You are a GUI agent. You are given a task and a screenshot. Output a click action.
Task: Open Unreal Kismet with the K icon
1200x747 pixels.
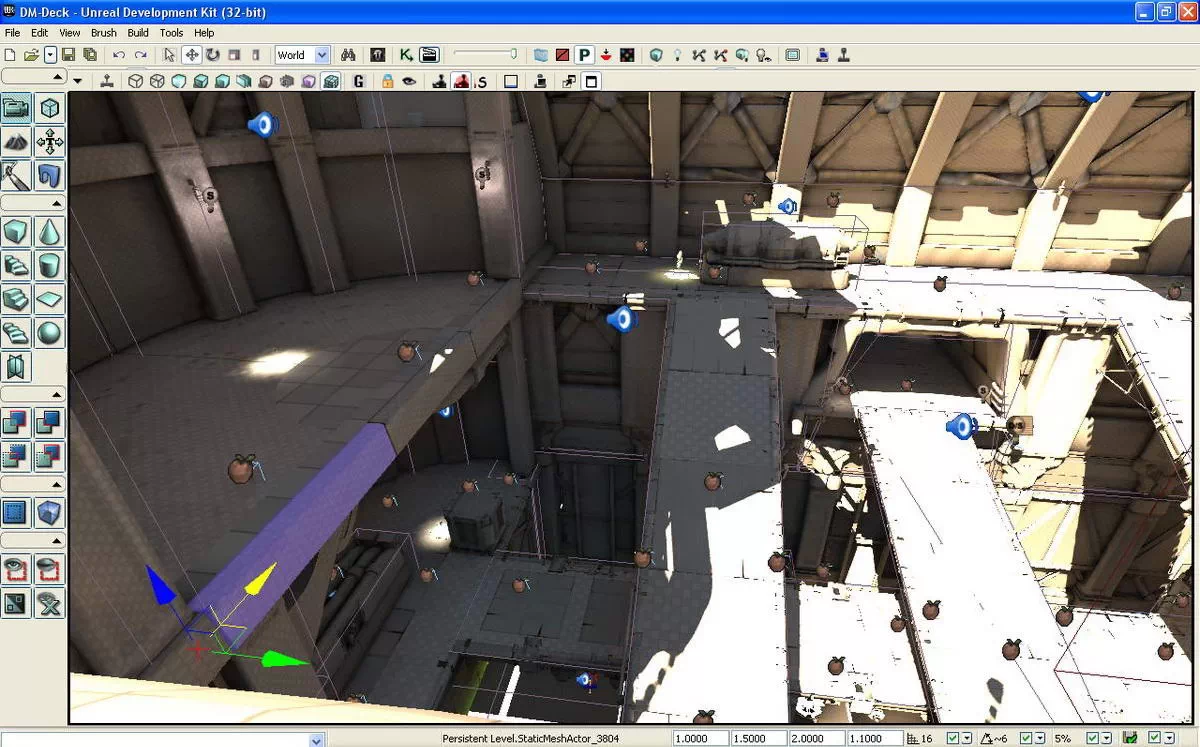pos(406,55)
